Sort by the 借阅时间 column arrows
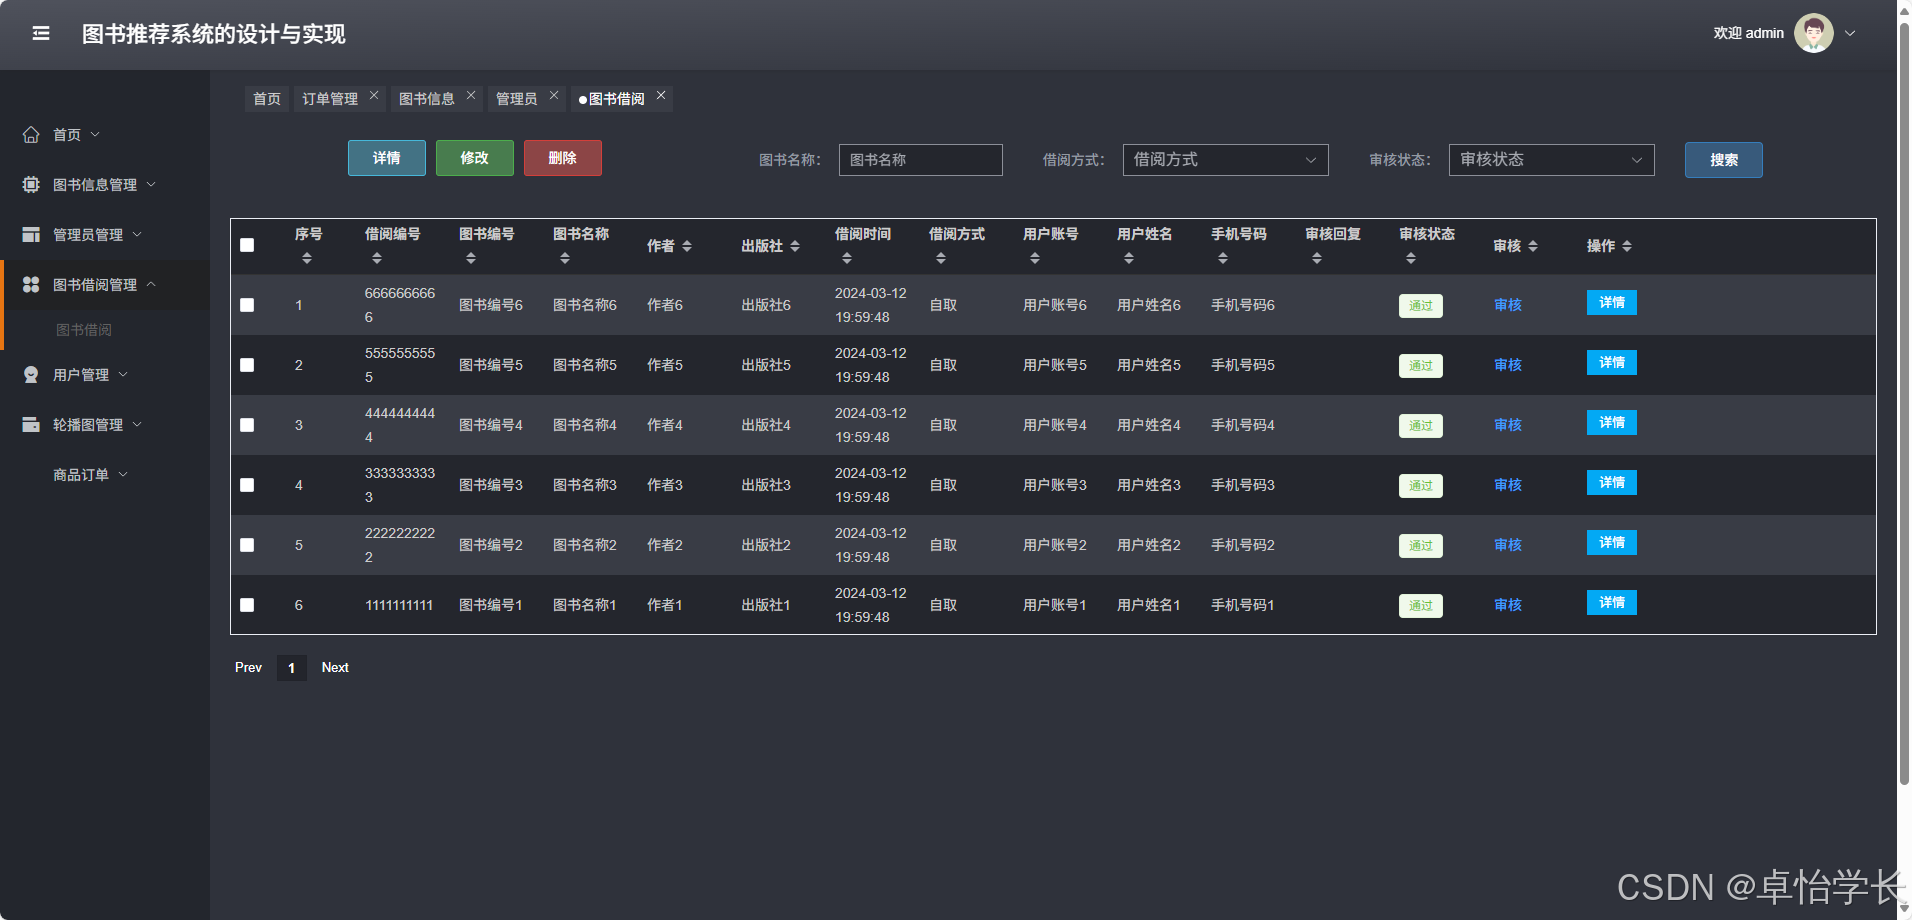 pos(847,258)
